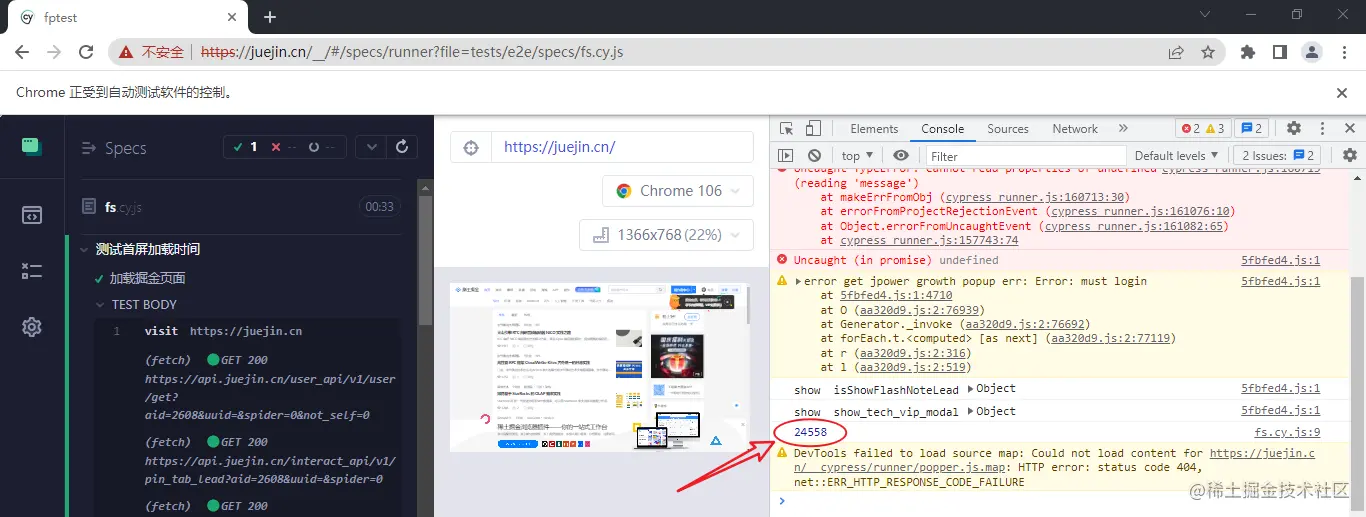1366x517 pixels.
Task: Open fs.cy.js:9 source link
Action: [1287, 432]
